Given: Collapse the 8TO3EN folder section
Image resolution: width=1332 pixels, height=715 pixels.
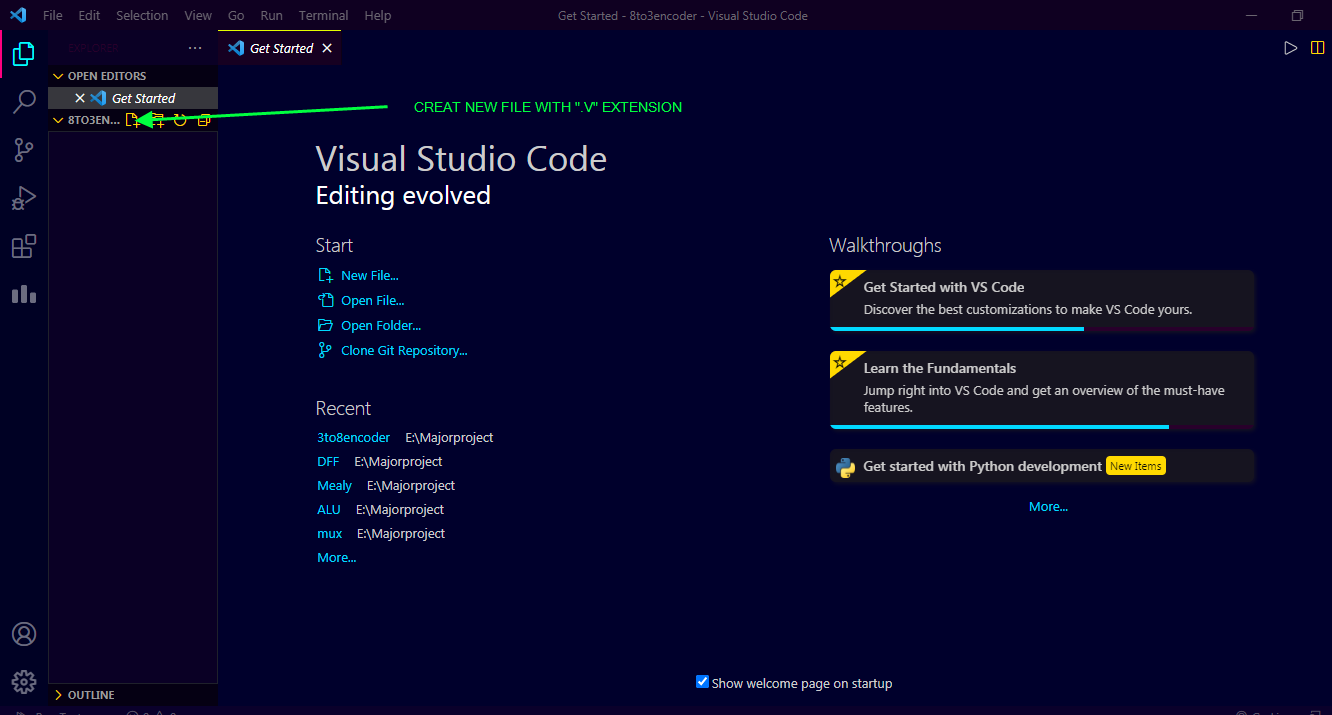Looking at the screenshot, I should pos(58,120).
